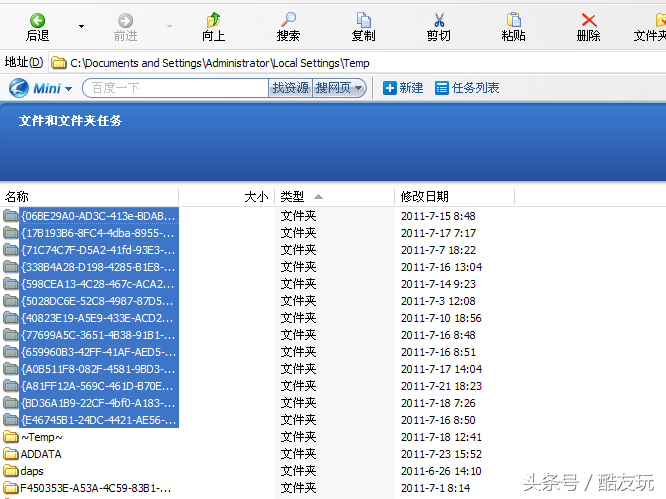Click folder icon beside ~Temp~

click(x=11, y=437)
